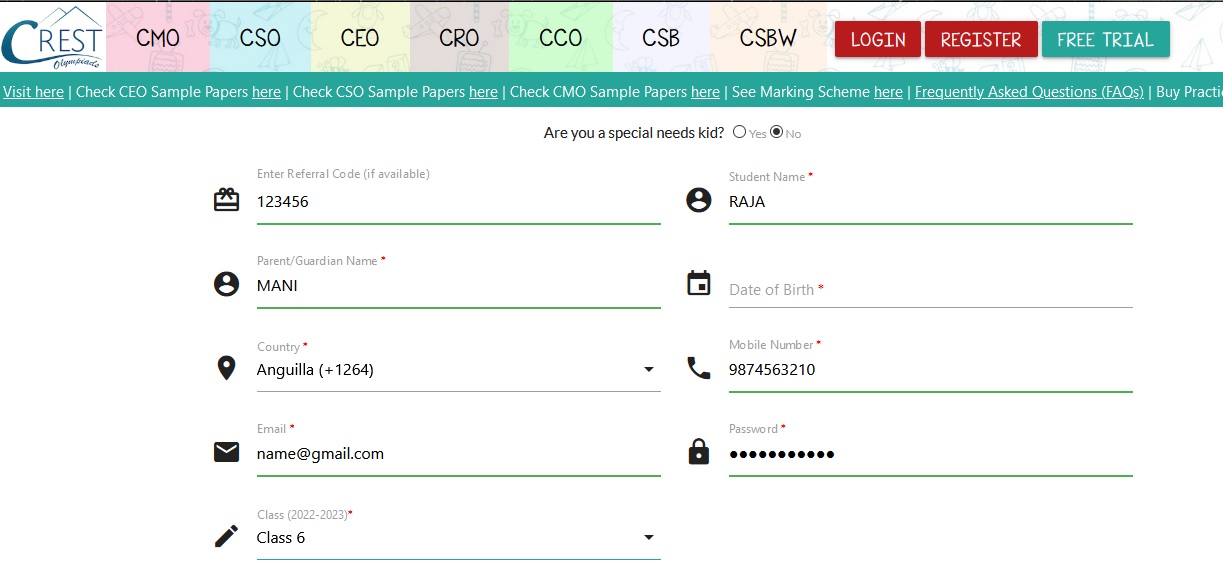The width and height of the screenshot is (1223, 581).
Task: Open the date of birth calendar icon
Action: click(698, 283)
